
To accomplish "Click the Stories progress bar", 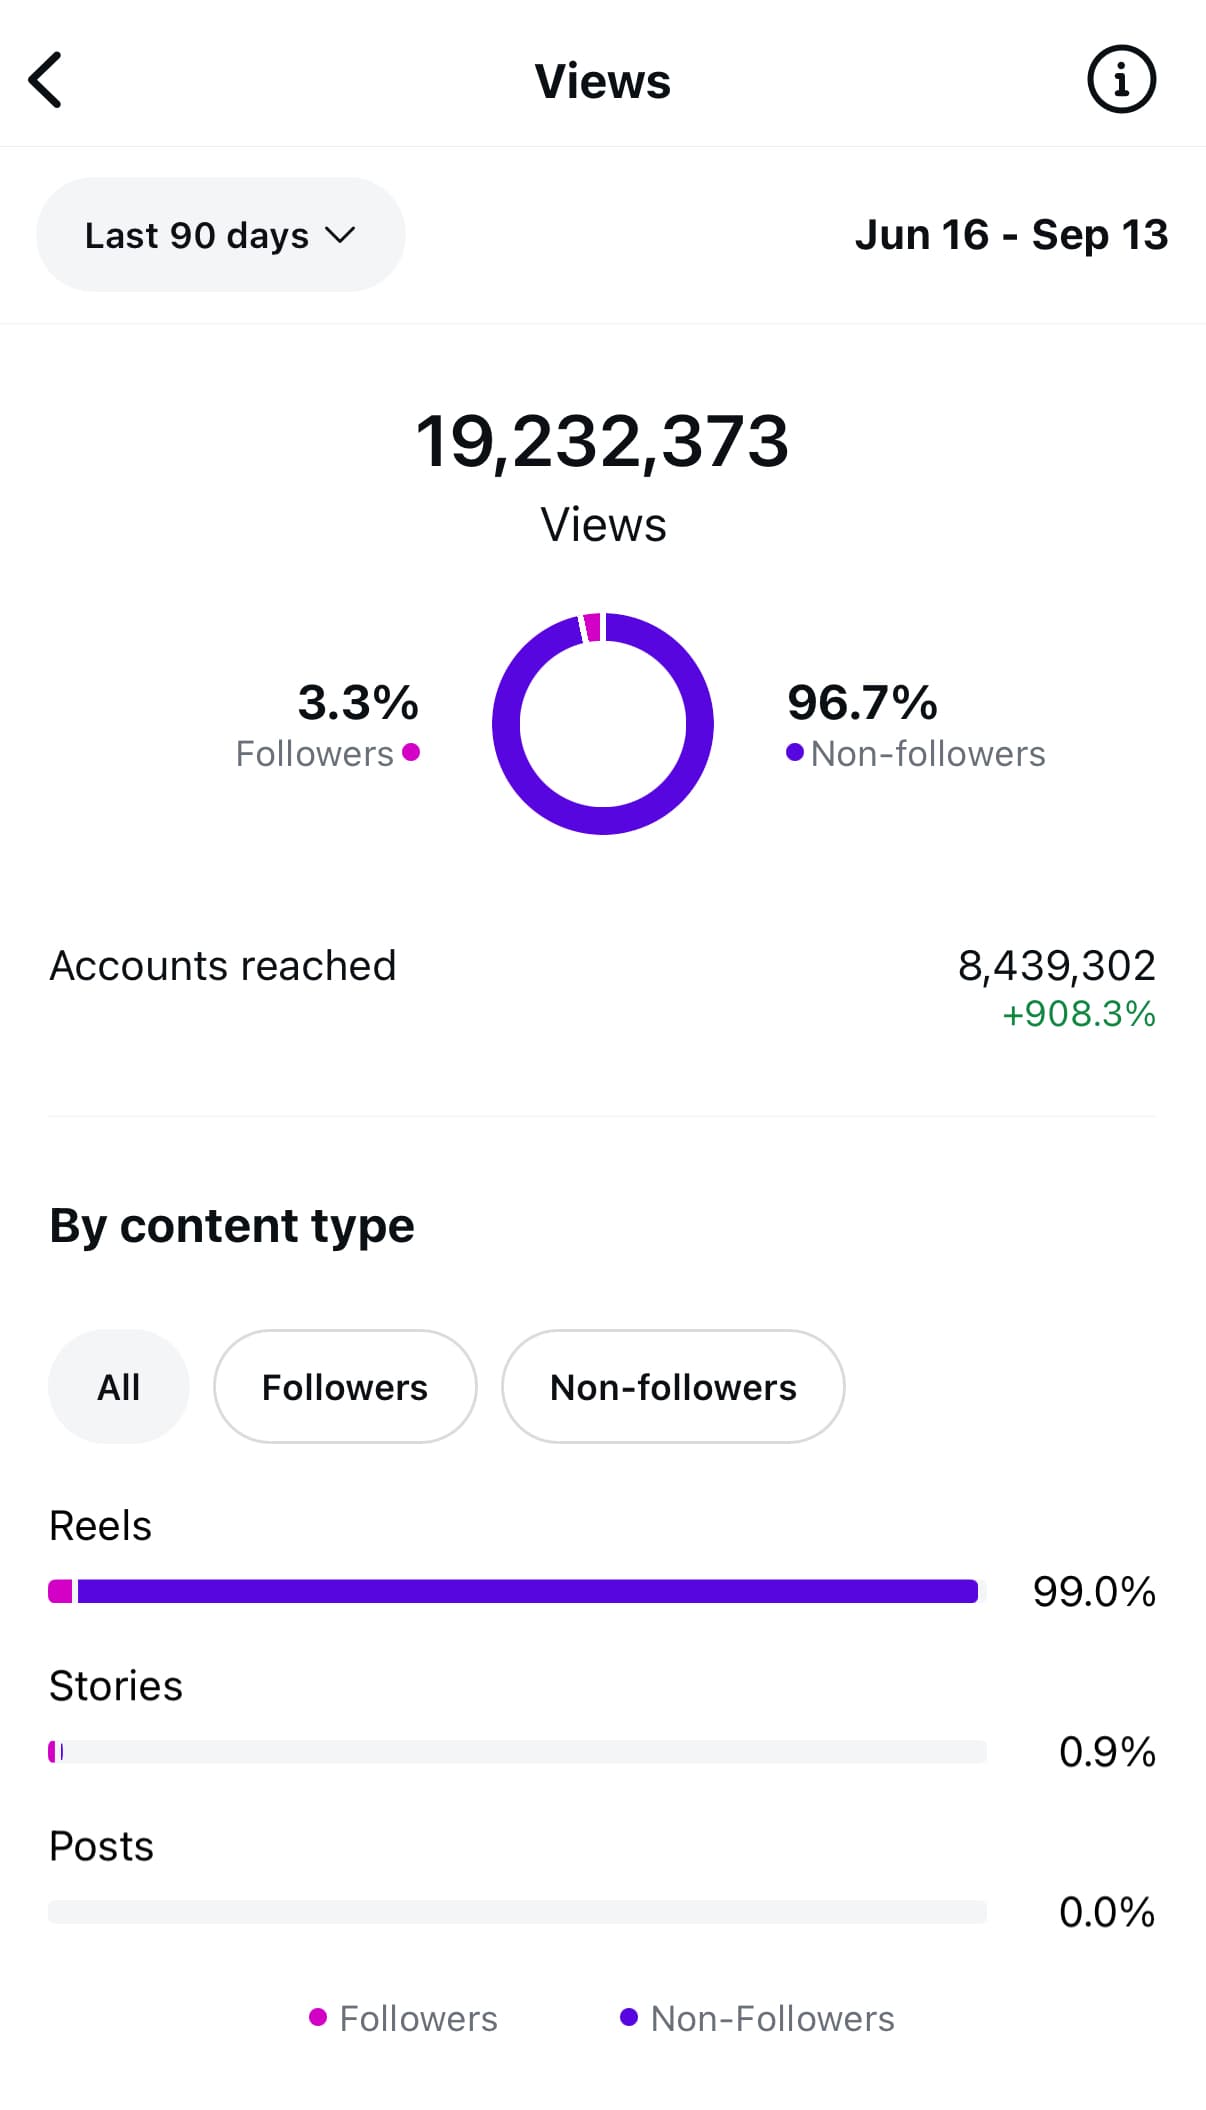I will (x=516, y=1751).
